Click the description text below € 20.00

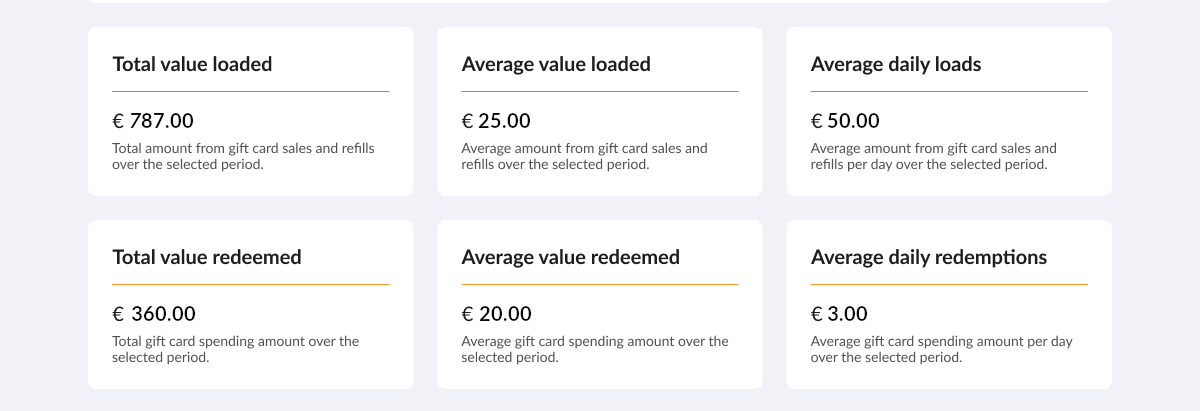595,349
